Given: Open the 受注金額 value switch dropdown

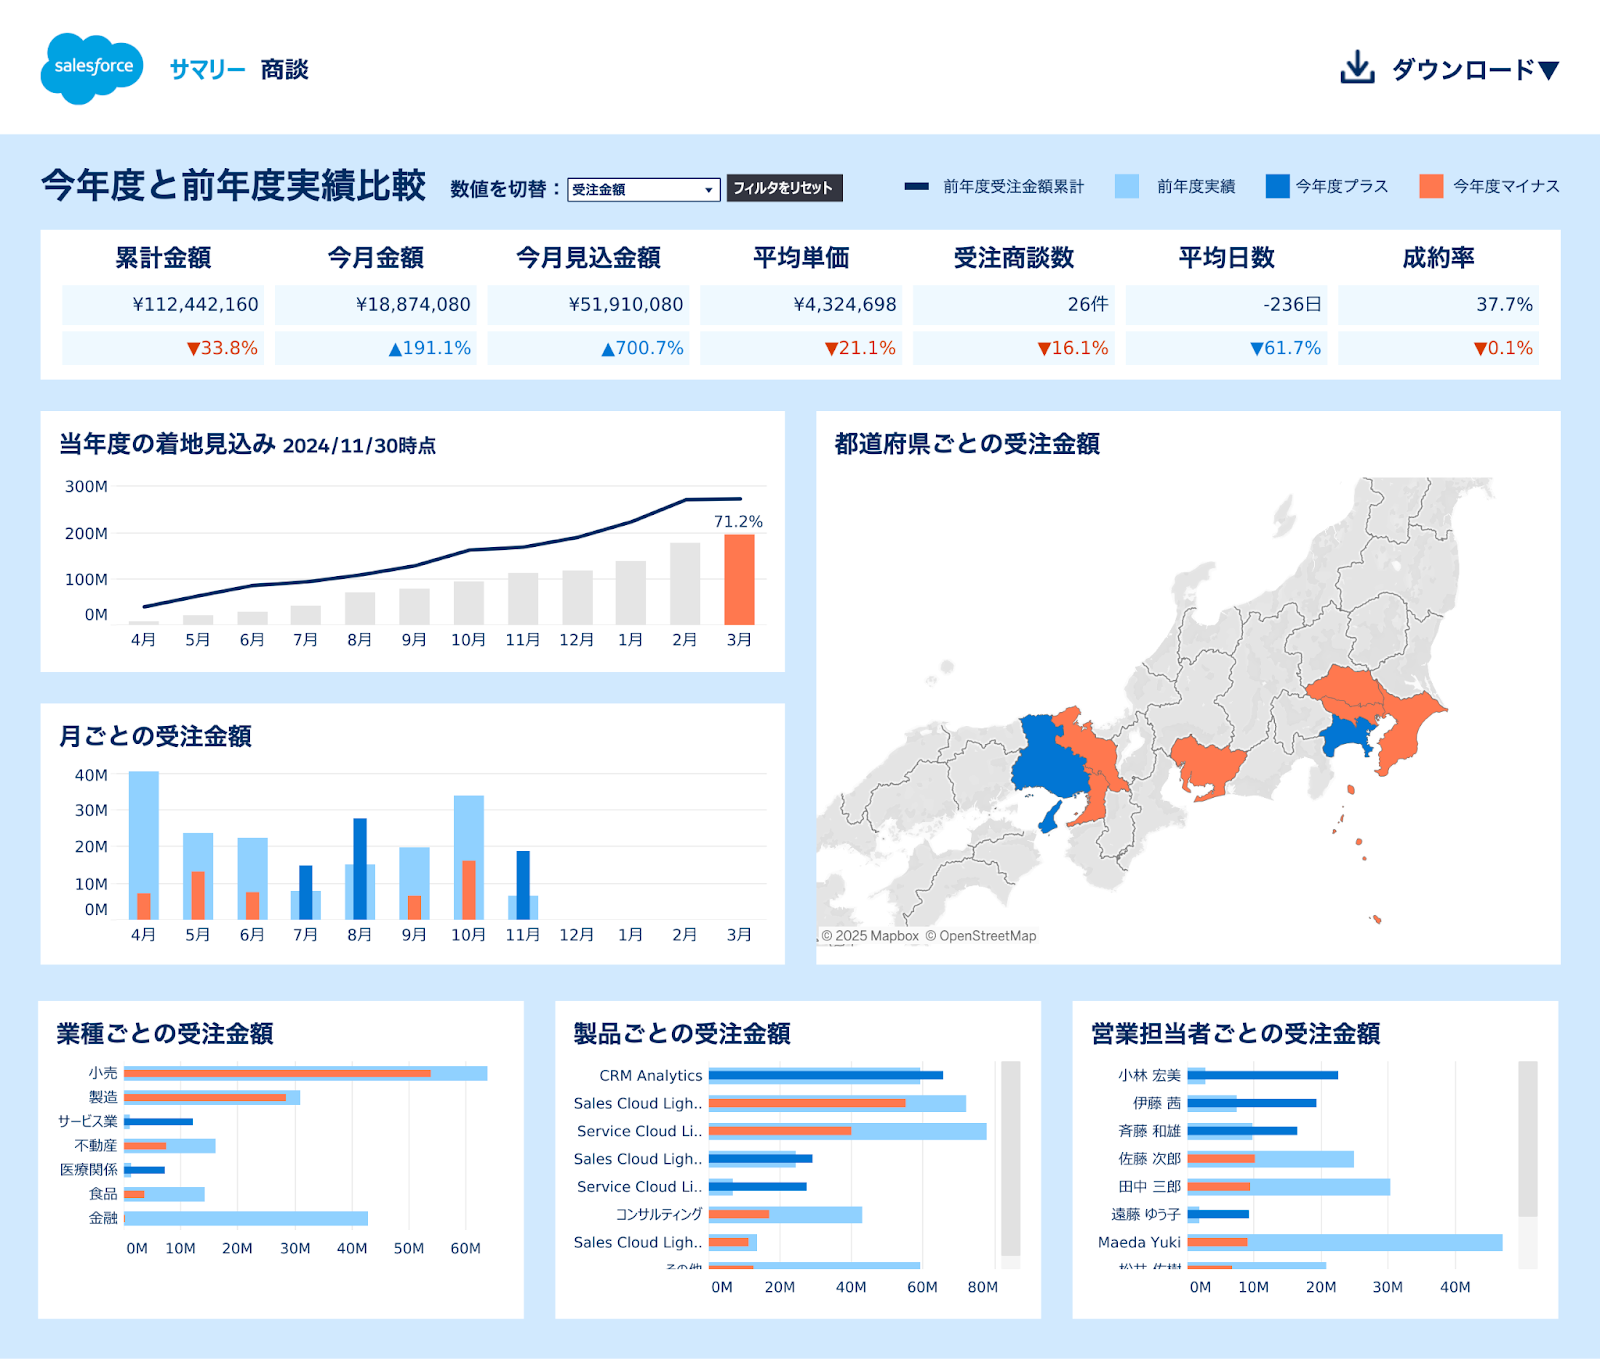Looking at the screenshot, I should pyautogui.click(x=643, y=189).
